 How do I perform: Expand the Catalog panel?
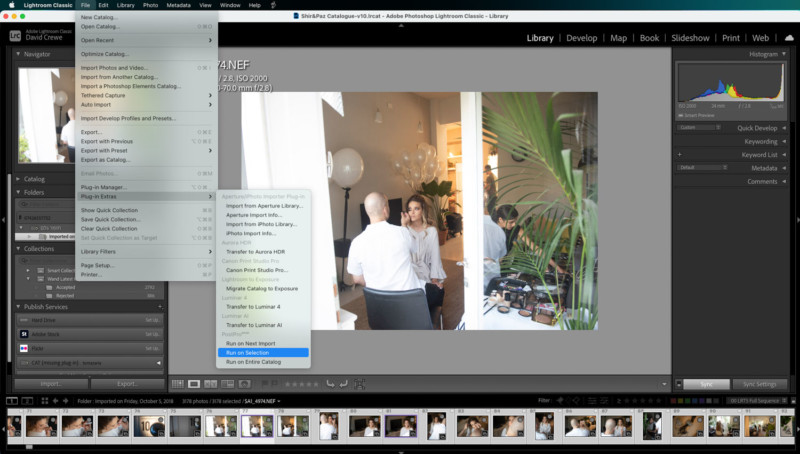18,179
